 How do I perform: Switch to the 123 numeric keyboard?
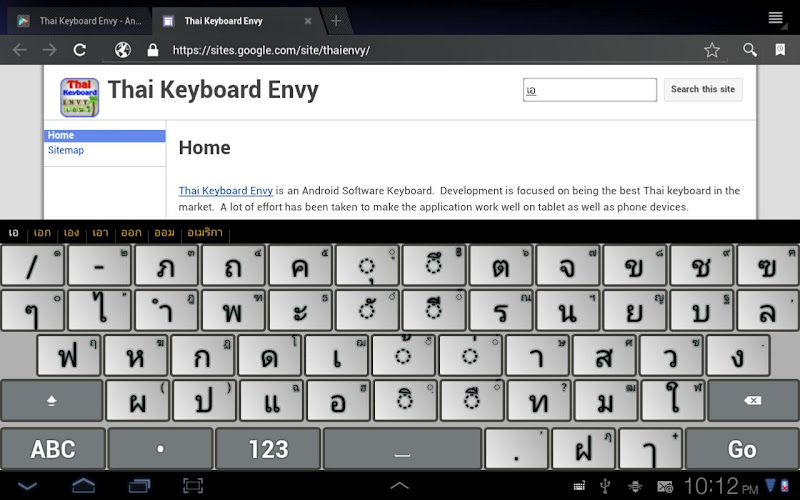268,449
